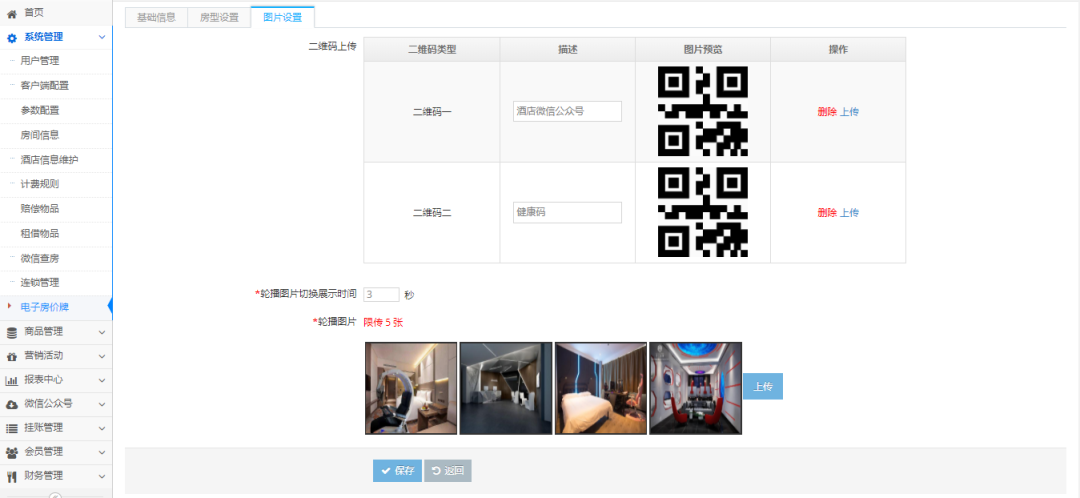1080x498 pixels.
Task: Click the database icon beside 商品管理
Action: 12,332
